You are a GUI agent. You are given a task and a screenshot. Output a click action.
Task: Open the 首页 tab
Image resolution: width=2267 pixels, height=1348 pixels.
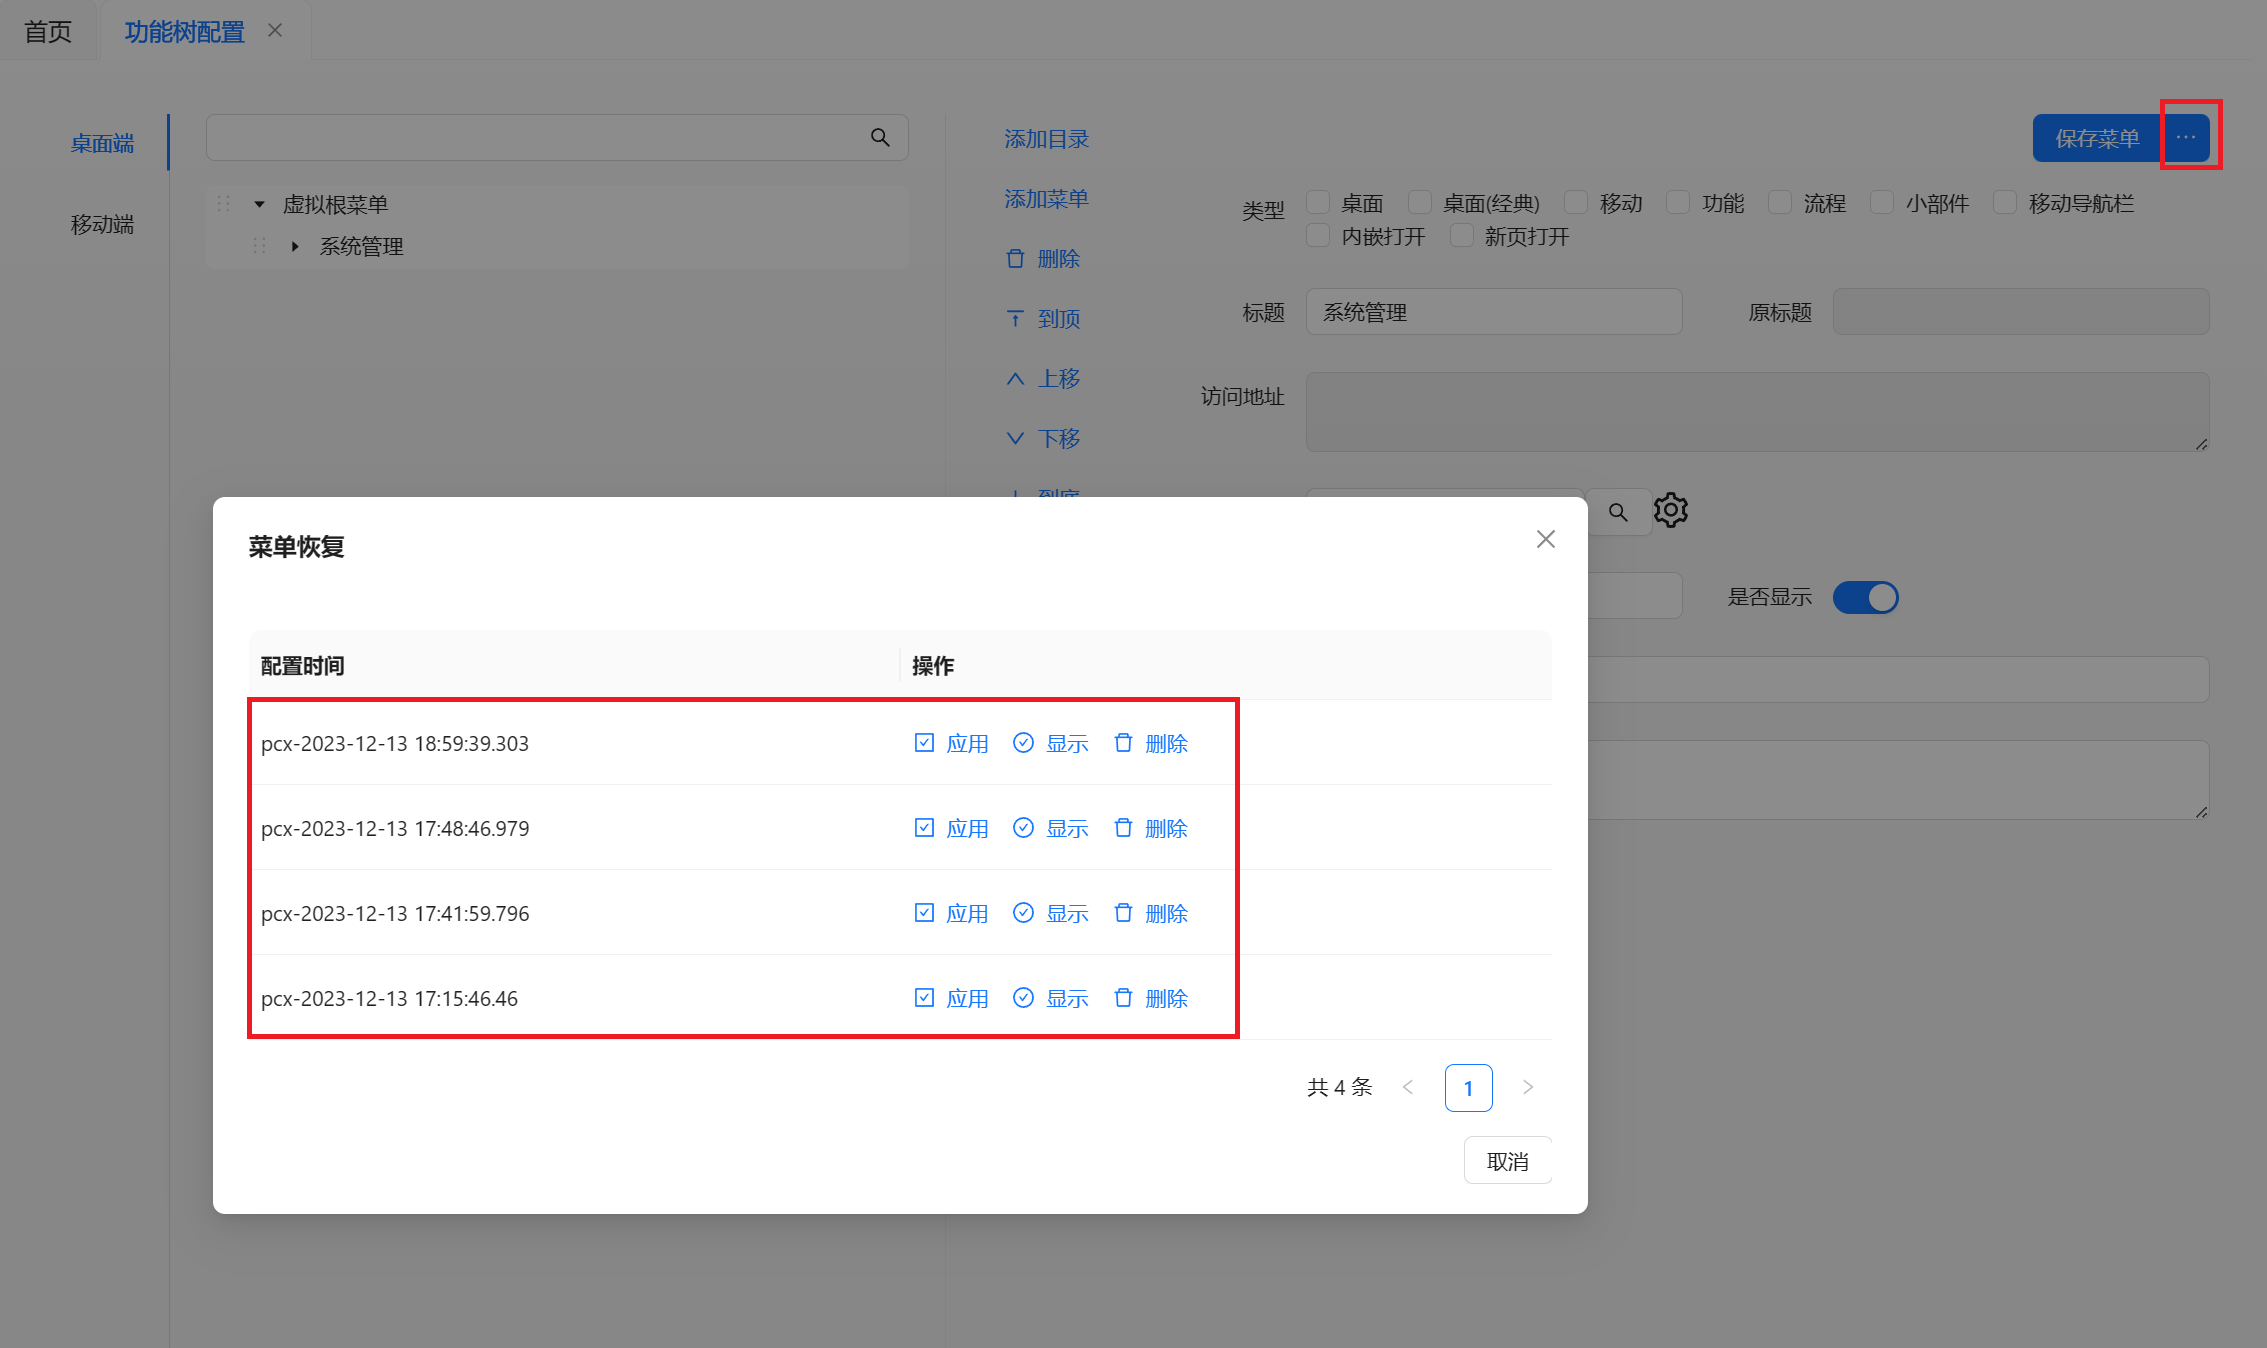pyautogui.click(x=48, y=32)
